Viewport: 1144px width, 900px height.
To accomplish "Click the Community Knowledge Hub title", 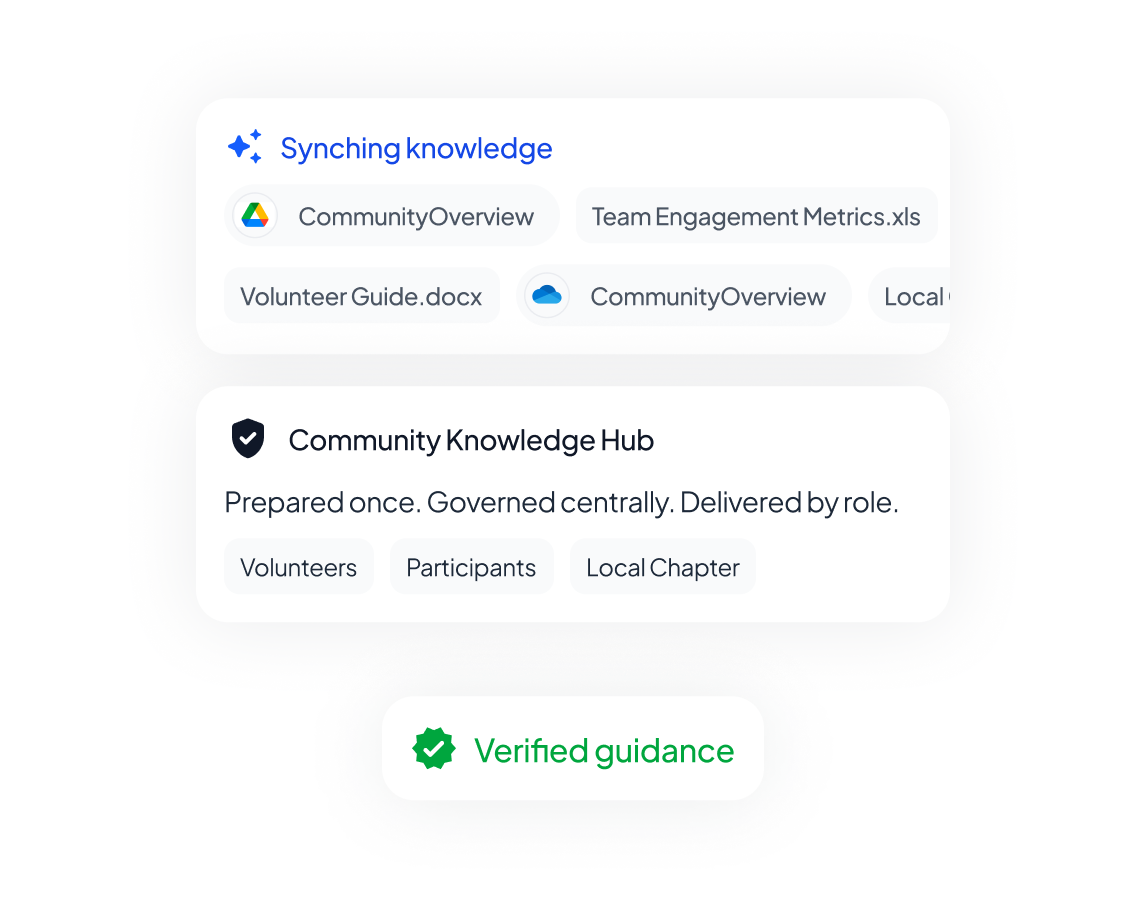I will pyautogui.click(x=471, y=440).
